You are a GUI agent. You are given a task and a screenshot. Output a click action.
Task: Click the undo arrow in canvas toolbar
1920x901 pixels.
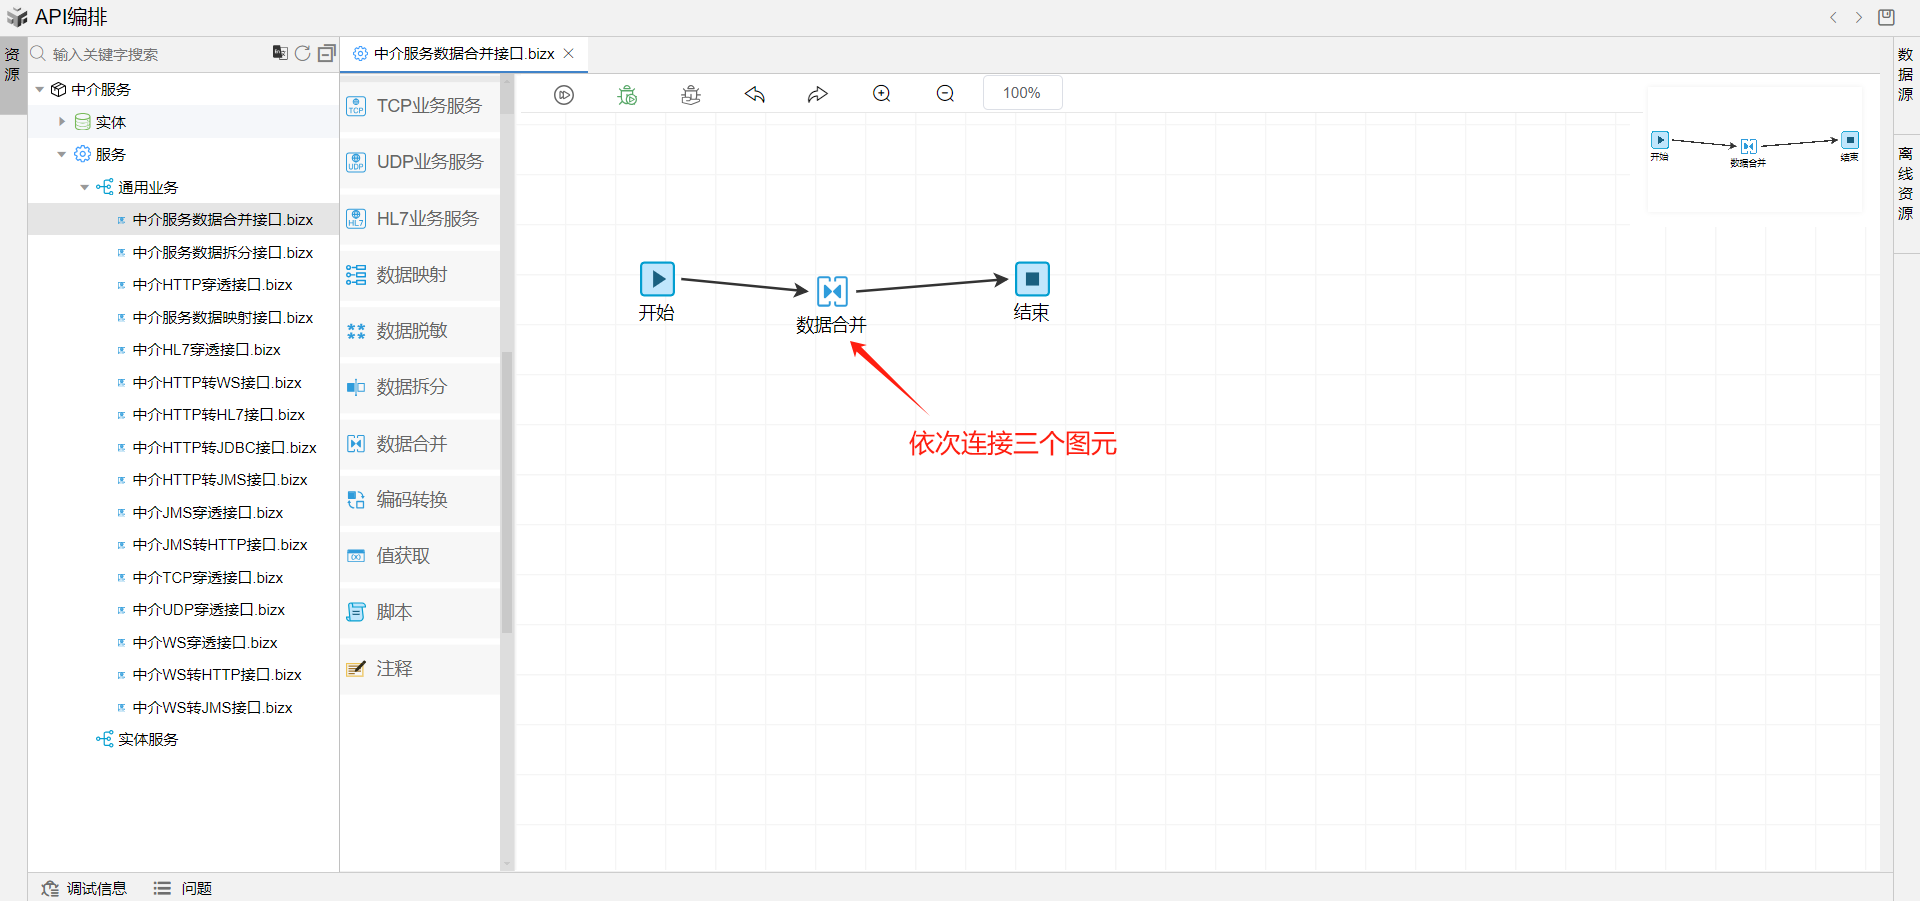point(755,94)
